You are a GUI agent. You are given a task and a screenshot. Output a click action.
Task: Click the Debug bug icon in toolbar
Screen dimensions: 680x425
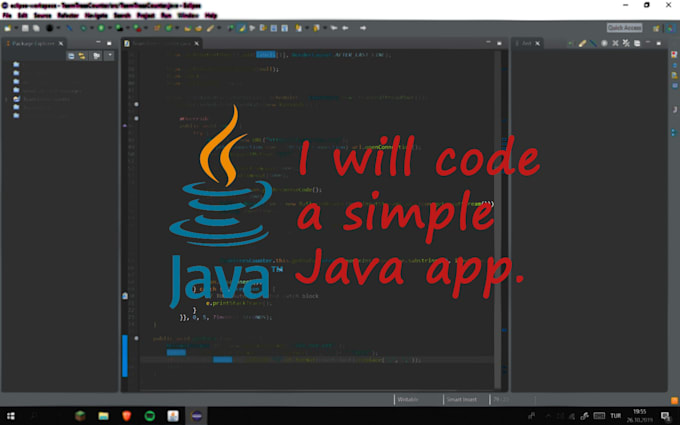[83, 28]
